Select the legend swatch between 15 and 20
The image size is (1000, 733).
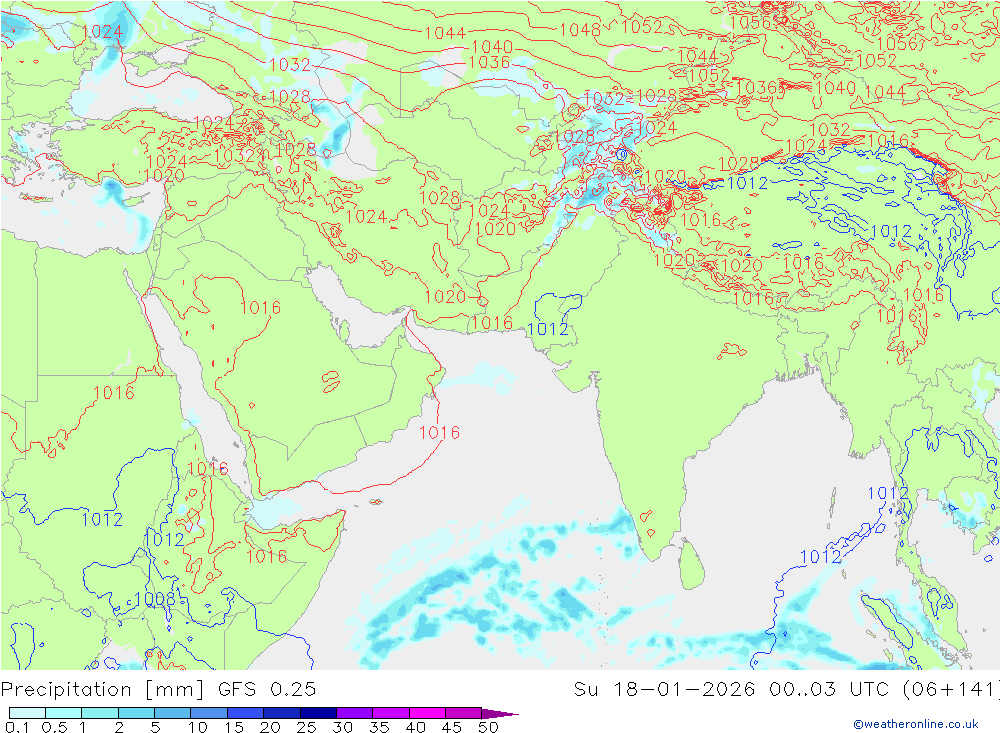(x=246, y=713)
